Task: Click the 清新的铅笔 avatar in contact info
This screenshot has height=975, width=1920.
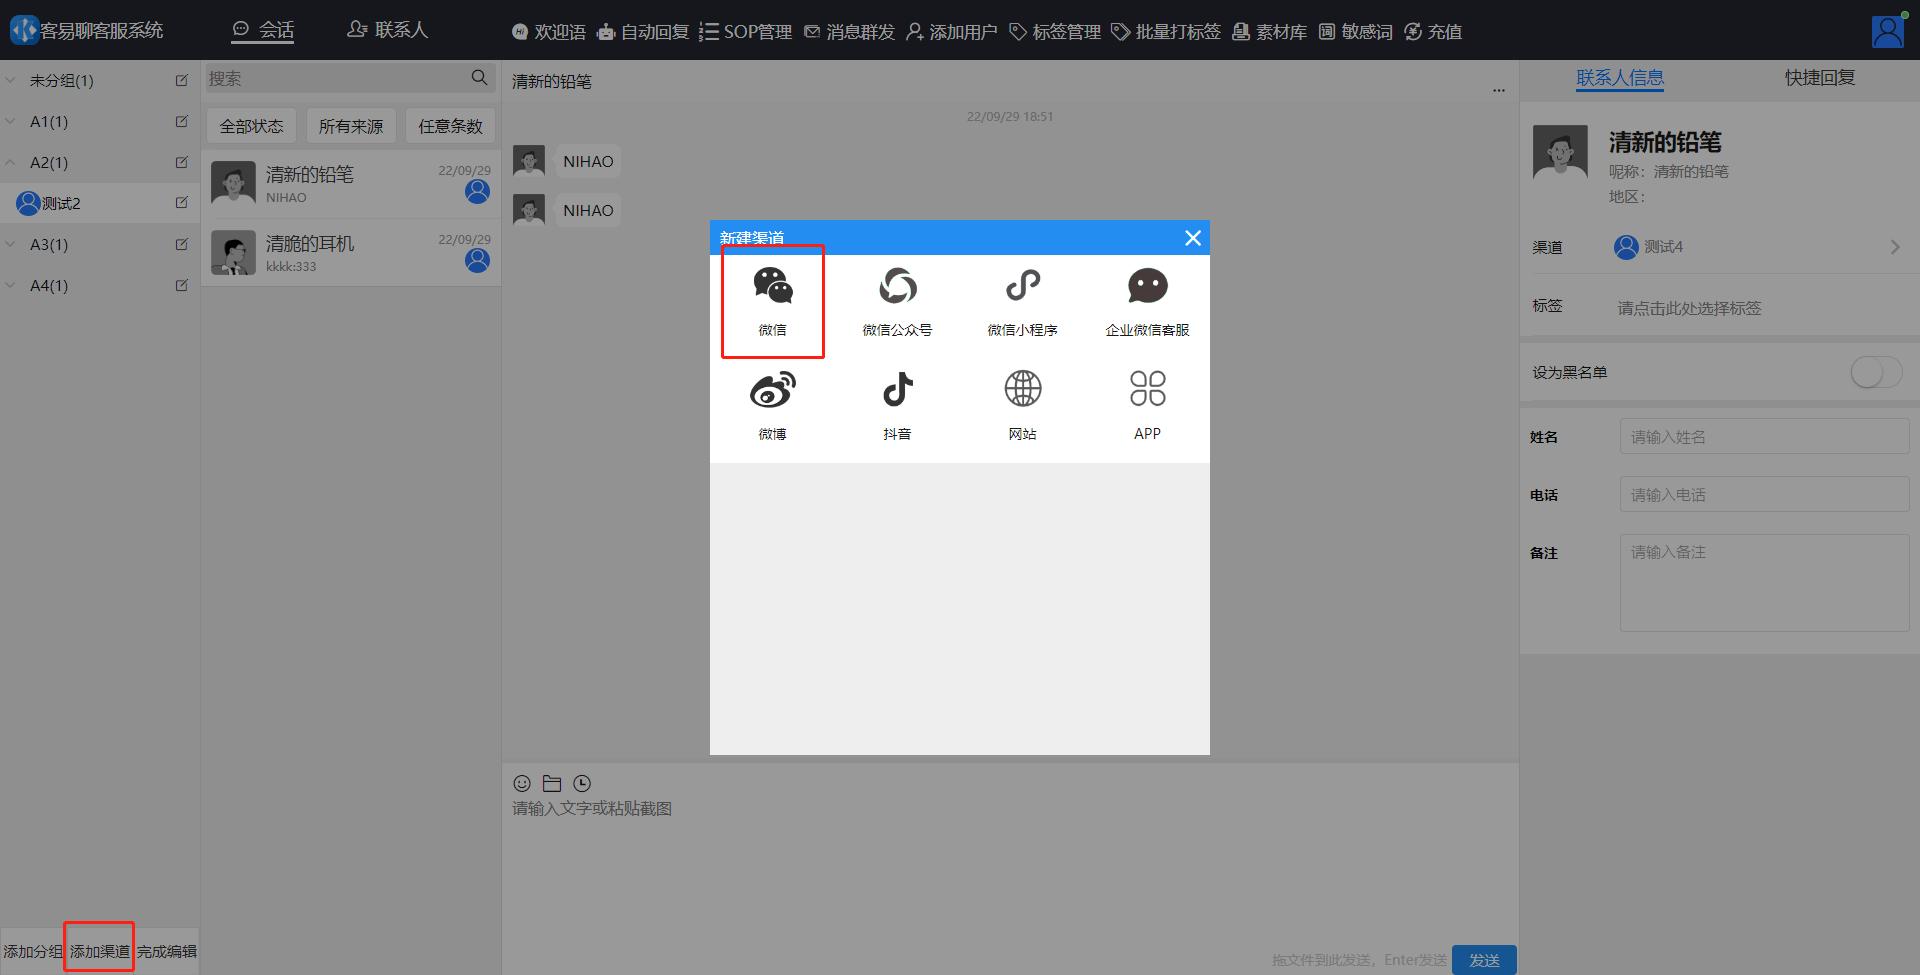Action: pyautogui.click(x=1560, y=152)
